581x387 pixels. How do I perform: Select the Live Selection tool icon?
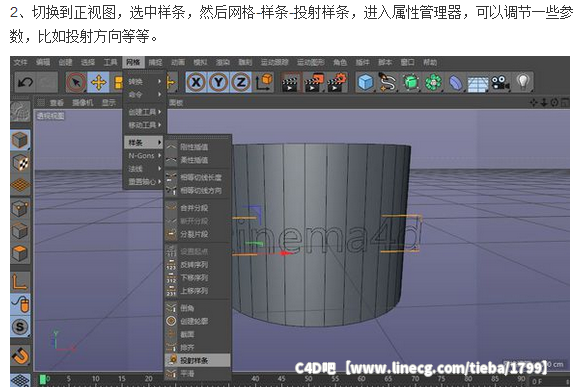pyautogui.click(x=76, y=82)
